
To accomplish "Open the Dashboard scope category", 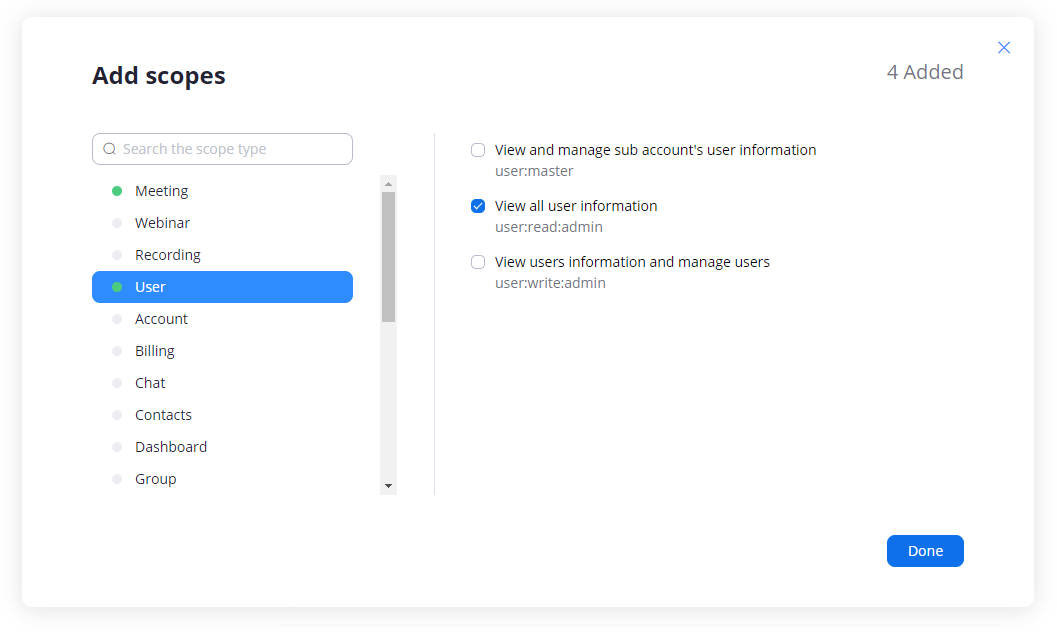I will [x=222, y=447].
